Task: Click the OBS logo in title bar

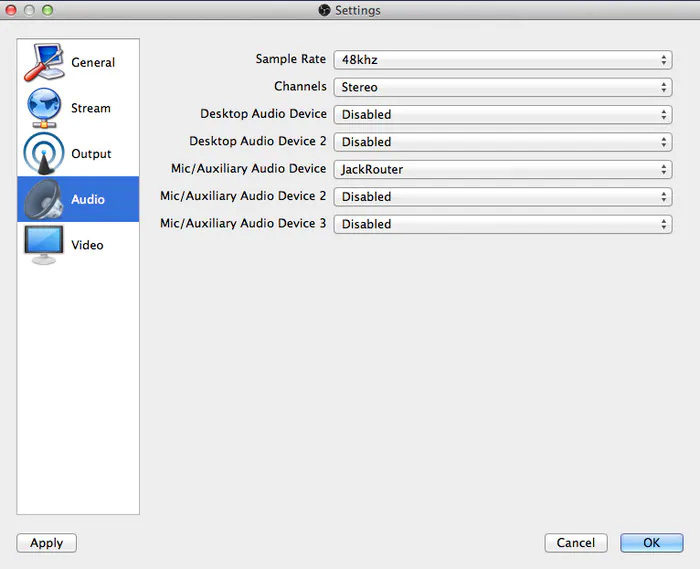Action: 325,10
